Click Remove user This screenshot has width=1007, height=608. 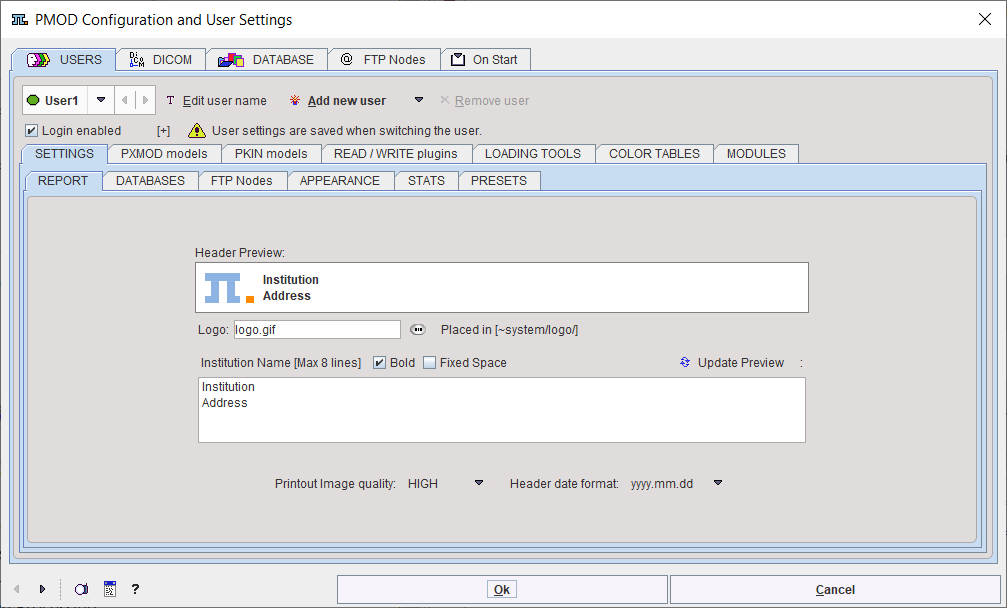(484, 101)
